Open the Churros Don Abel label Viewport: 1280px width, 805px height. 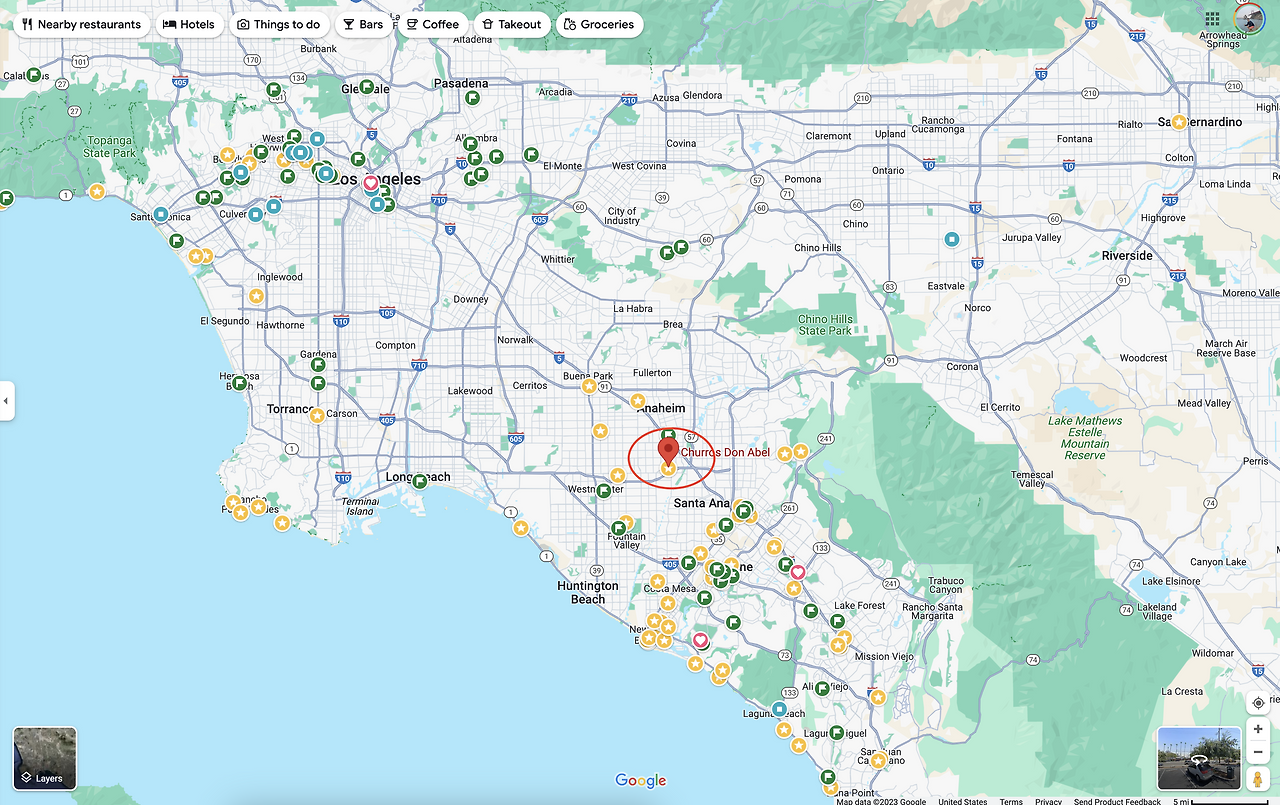tap(726, 452)
